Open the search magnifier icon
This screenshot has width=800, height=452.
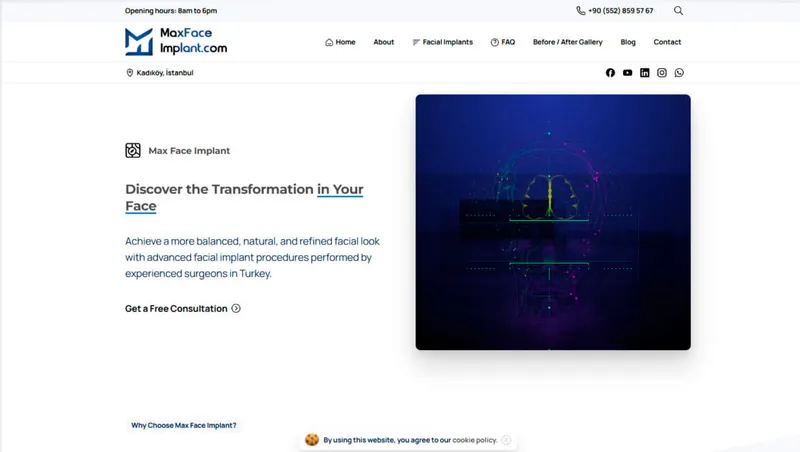click(678, 11)
